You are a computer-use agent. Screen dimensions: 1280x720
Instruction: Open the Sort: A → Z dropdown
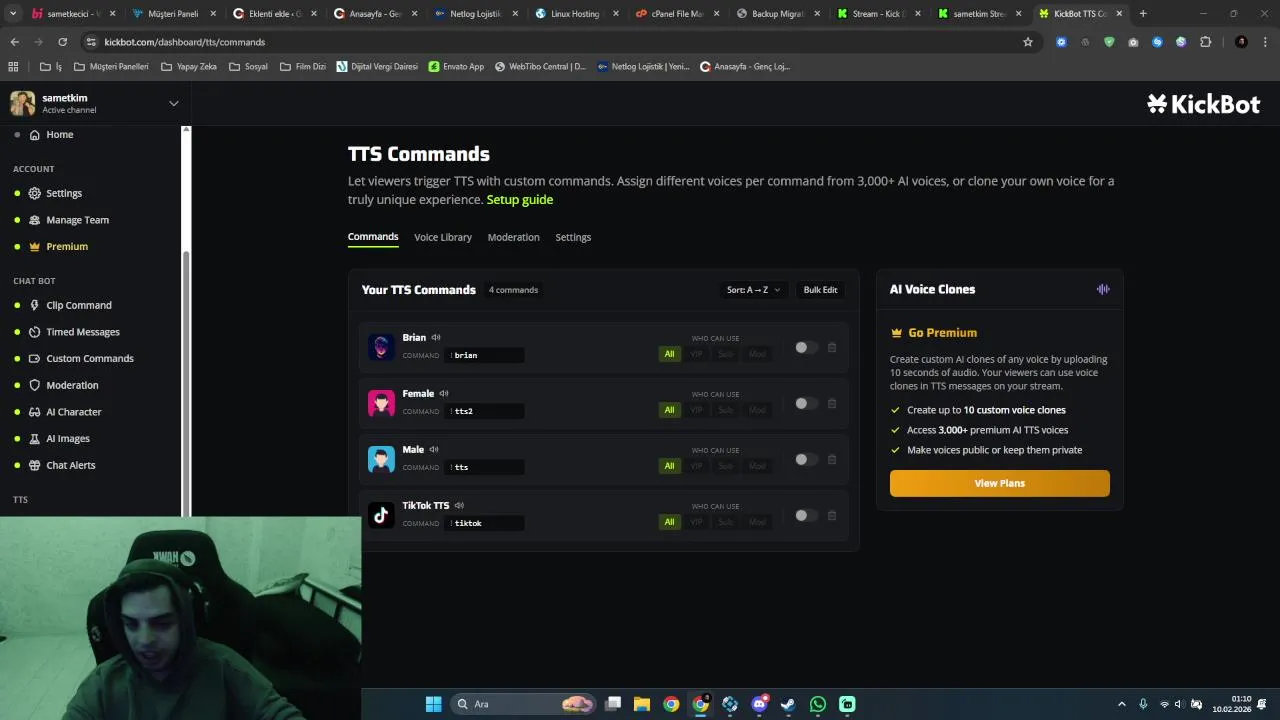click(754, 290)
